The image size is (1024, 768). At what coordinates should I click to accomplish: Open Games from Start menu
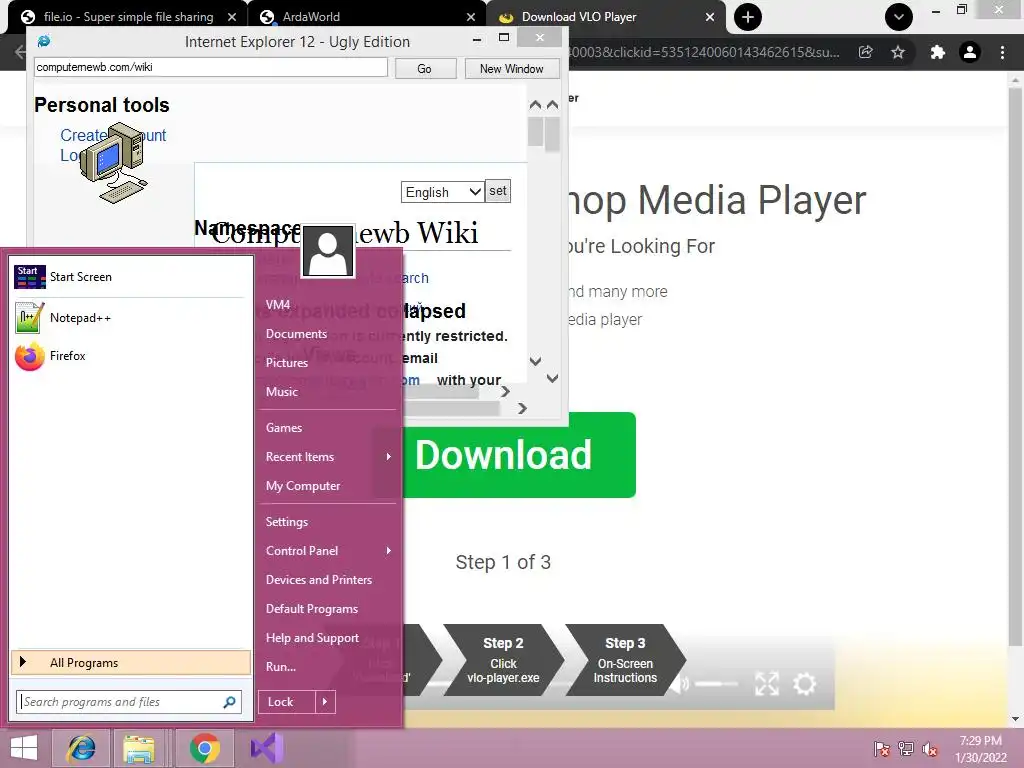[283, 428]
